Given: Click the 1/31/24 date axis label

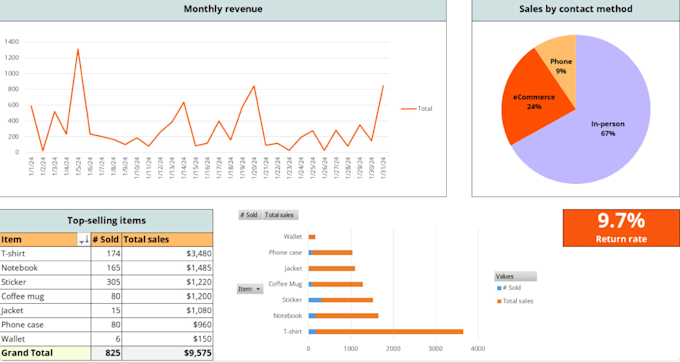Looking at the screenshot, I should [x=383, y=167].
